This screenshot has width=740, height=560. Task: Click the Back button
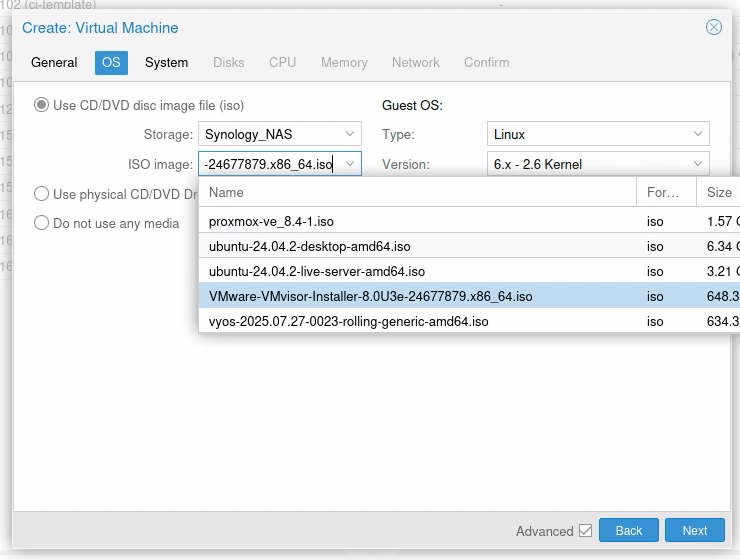coord(629,530)
